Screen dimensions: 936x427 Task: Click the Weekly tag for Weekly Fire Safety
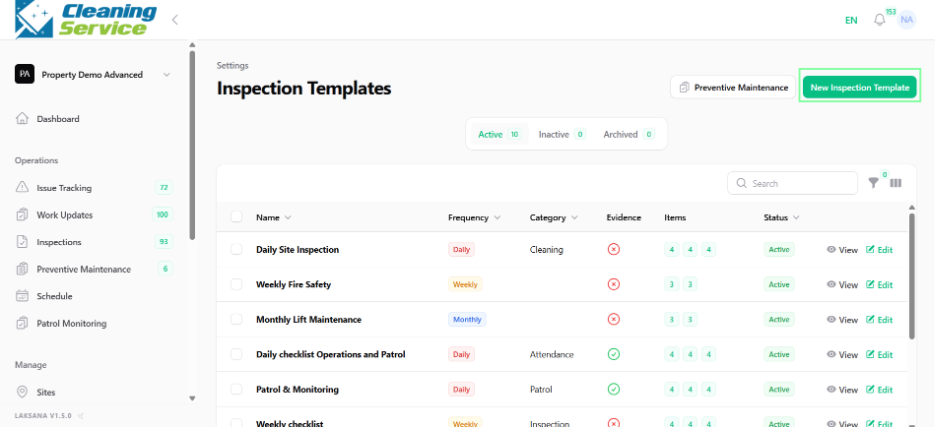465,284
